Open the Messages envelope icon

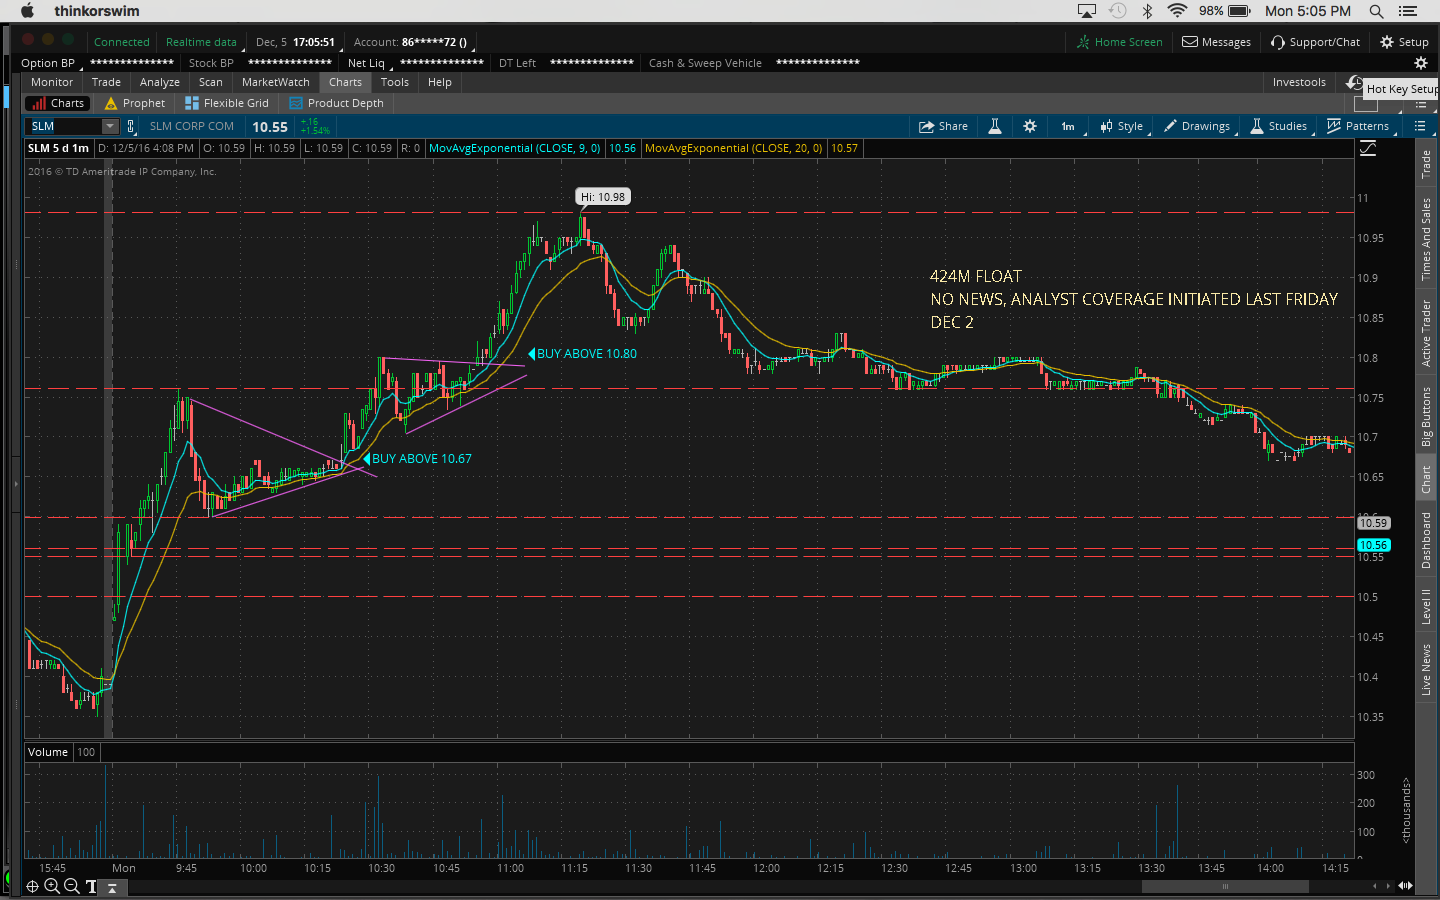(1190, 42)
